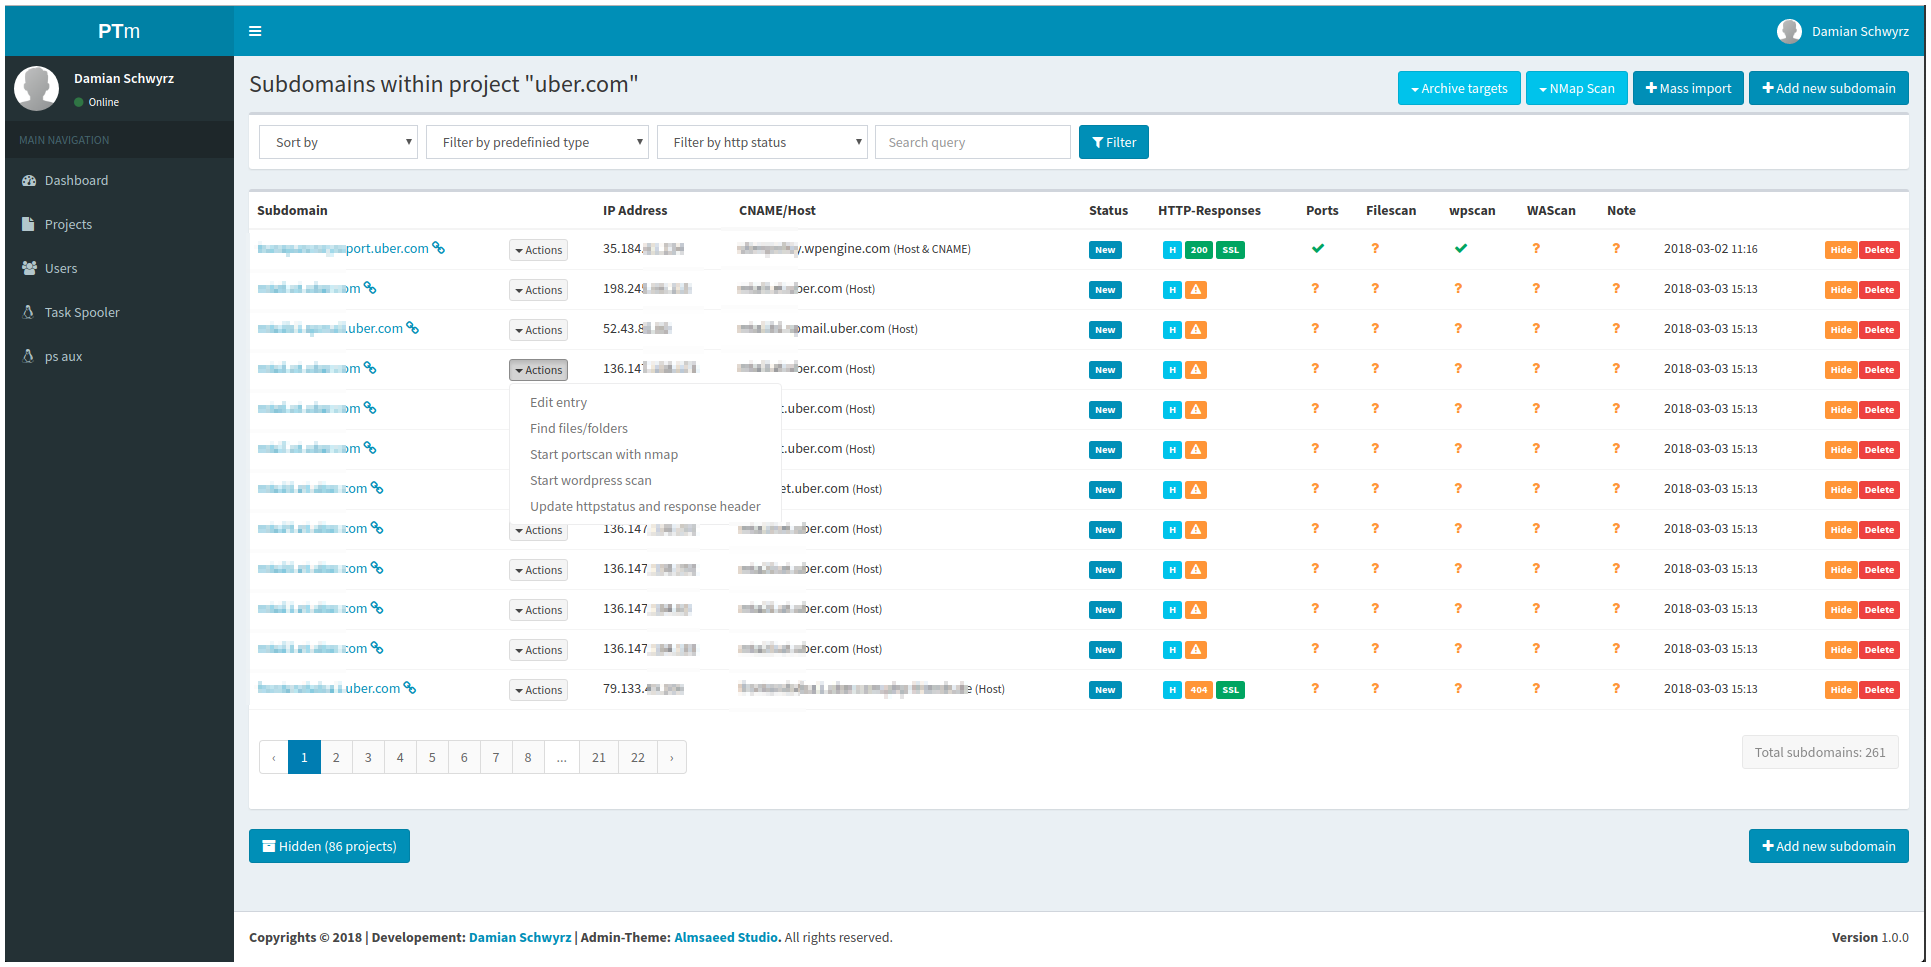Select Start wordpress scan menu entry
This screenshot has height=967, width=1931.
click(x=591, y=481)
